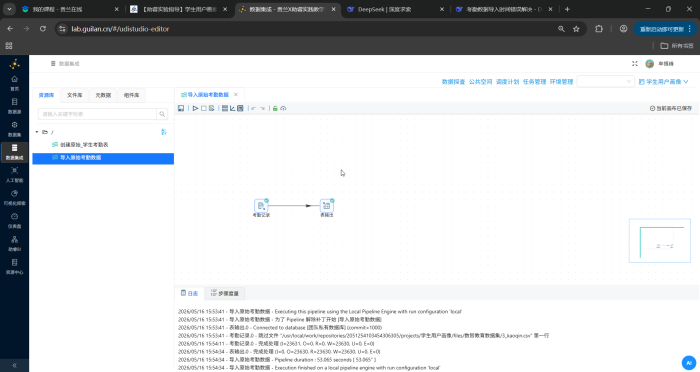The width and height of the screenshot is (700, 372).
Task: Switch to 资源库 tab
Action: tap(46, 95)
